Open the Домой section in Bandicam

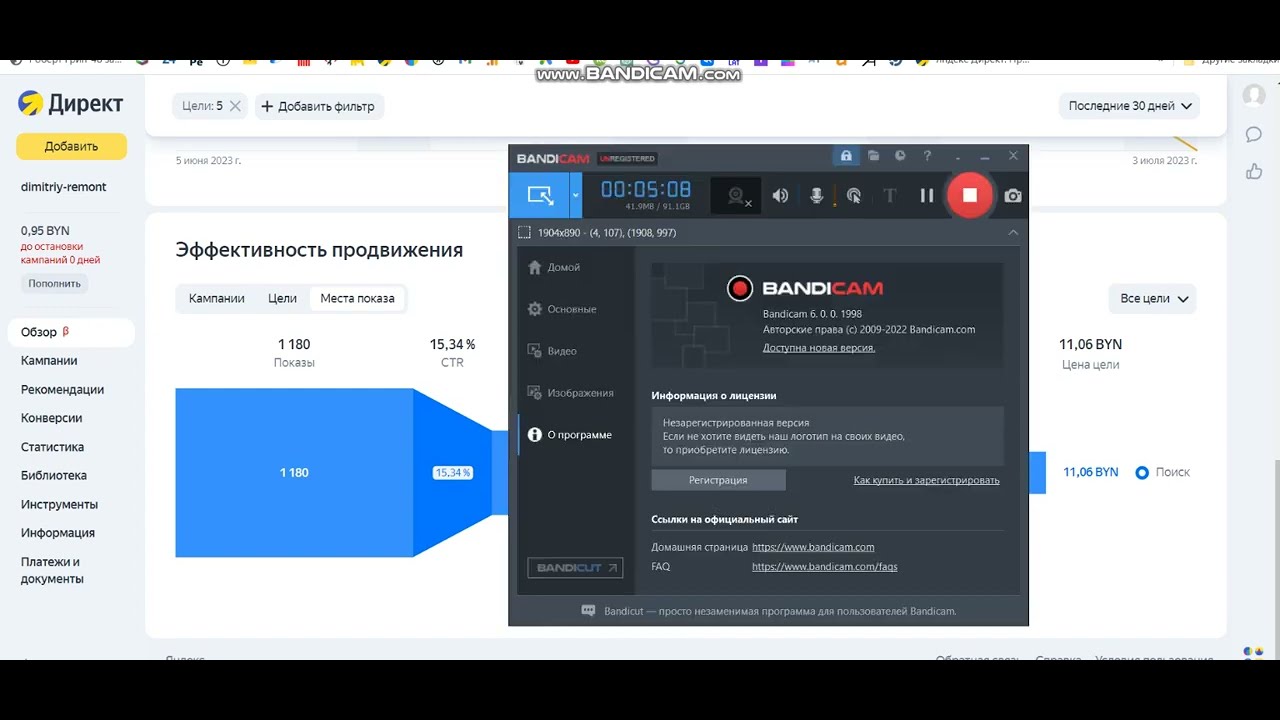[564, 267]
